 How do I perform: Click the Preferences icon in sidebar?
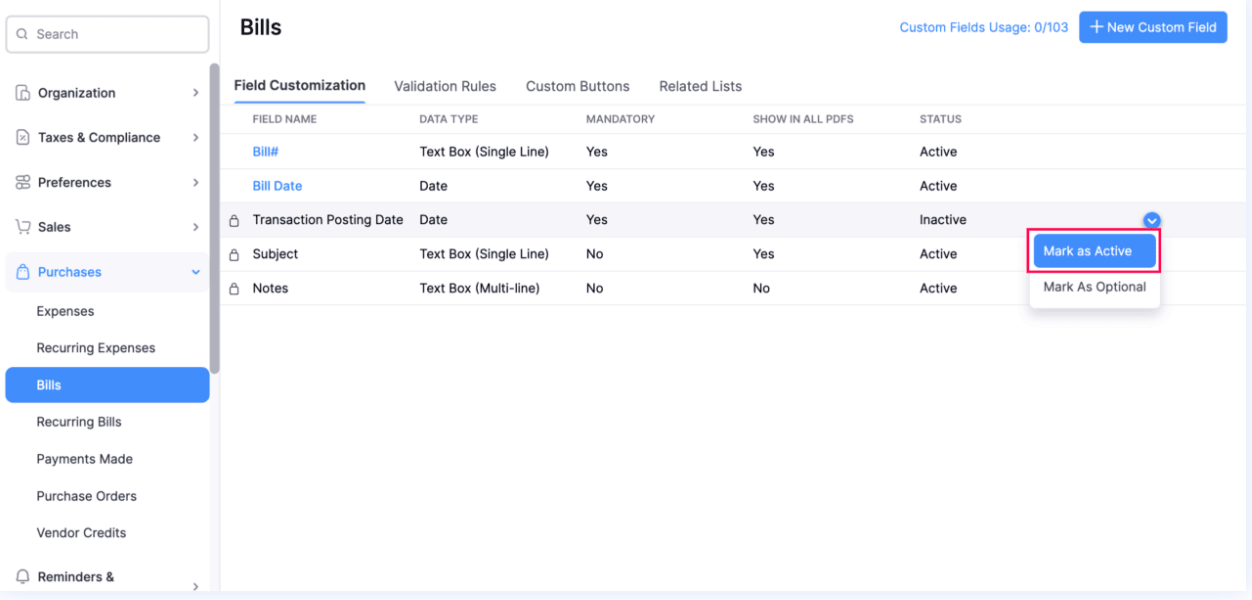click(22, 183)
